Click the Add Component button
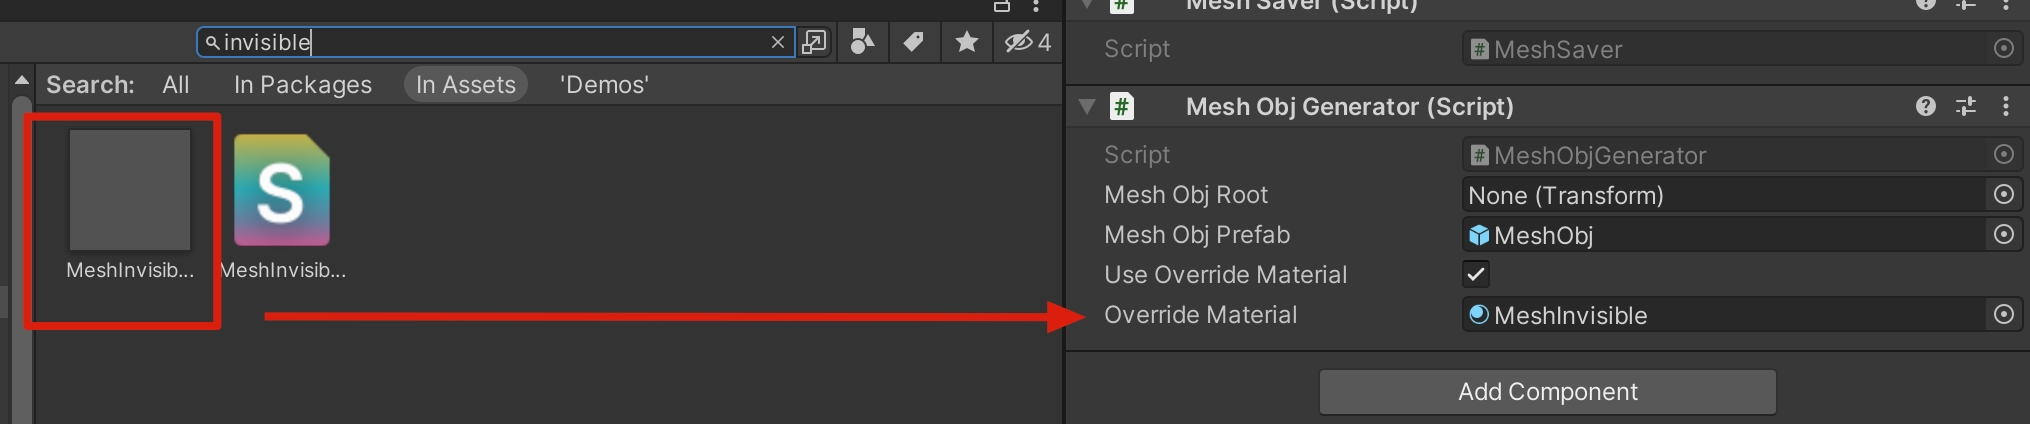 point(1547,392)
